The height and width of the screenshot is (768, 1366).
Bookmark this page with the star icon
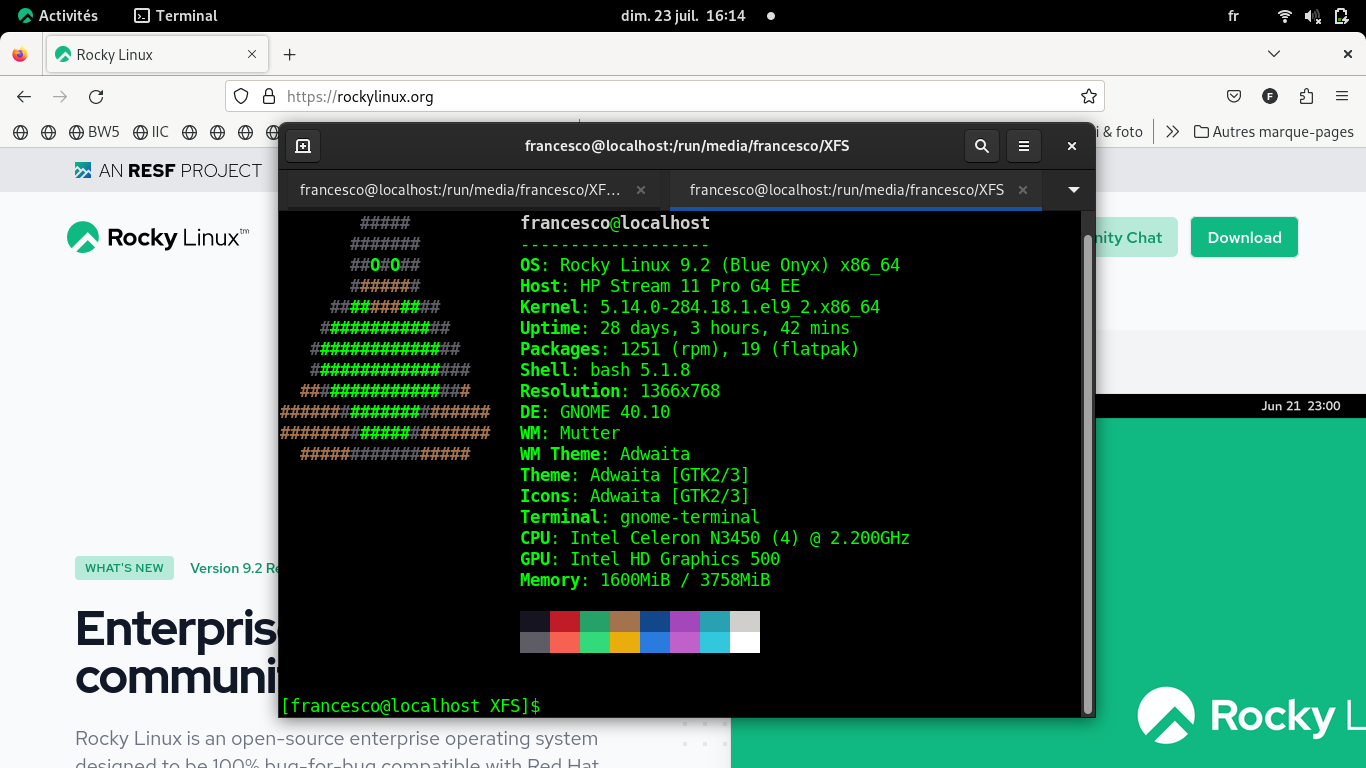[x=1089, y=97]
